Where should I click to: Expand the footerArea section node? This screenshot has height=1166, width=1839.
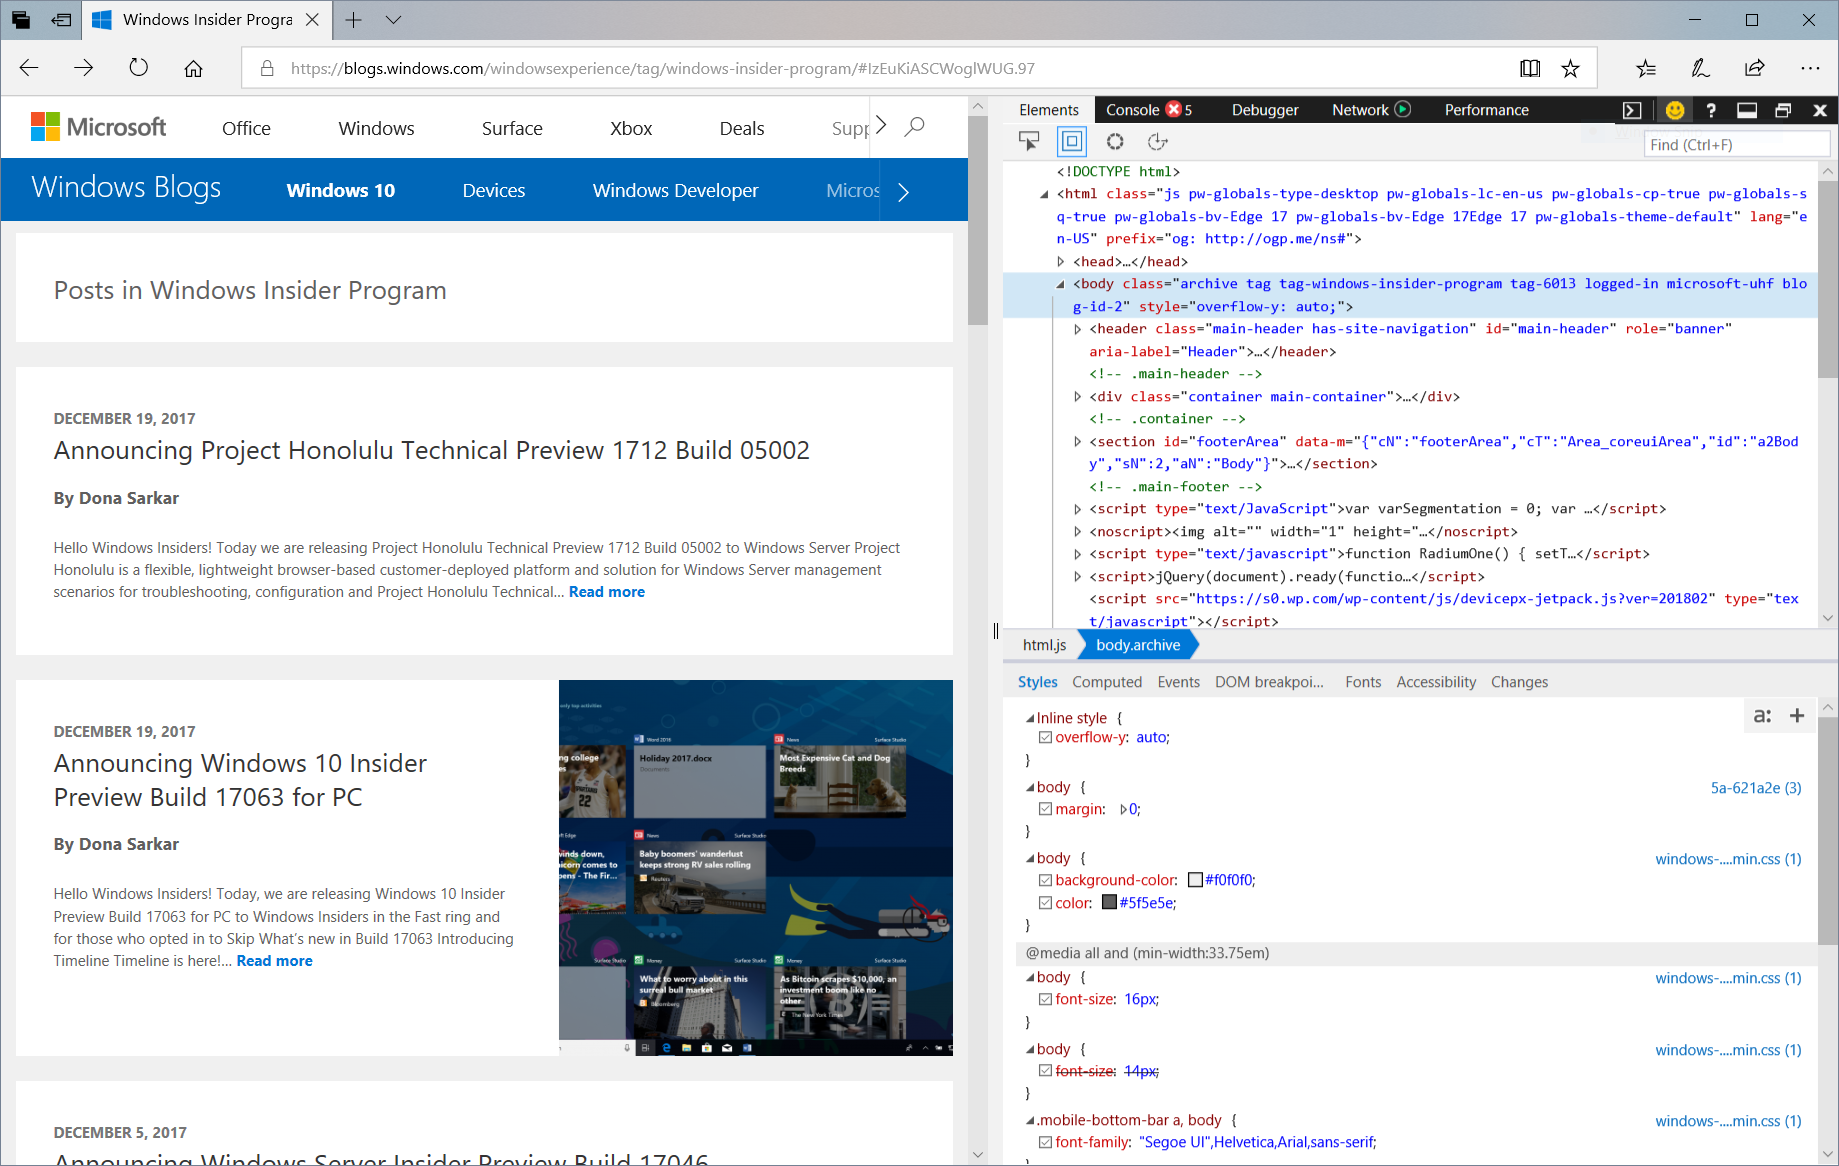pos(1077,441)
